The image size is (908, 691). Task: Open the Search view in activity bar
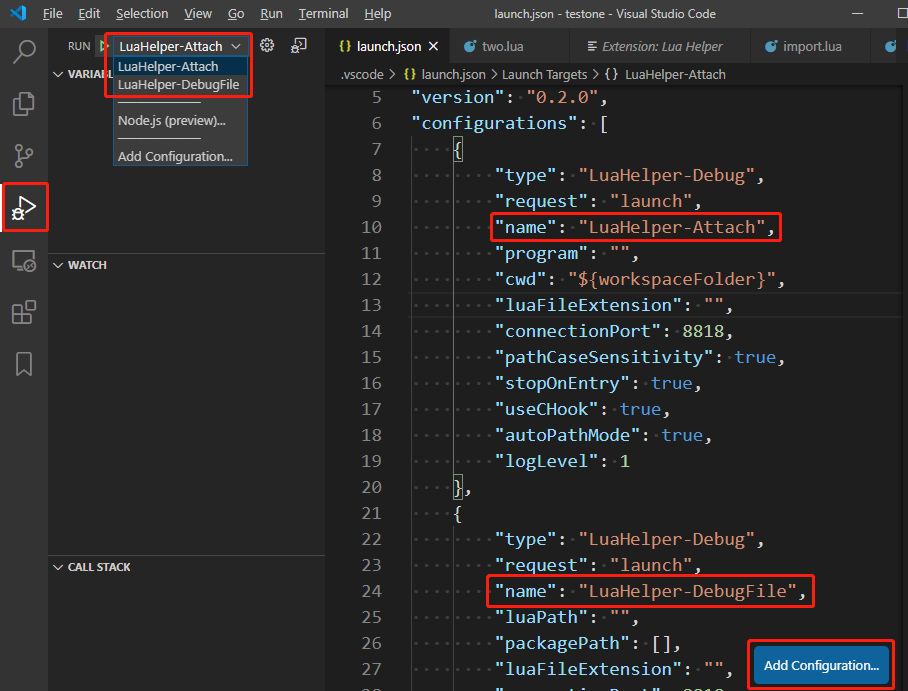point(24,52)
